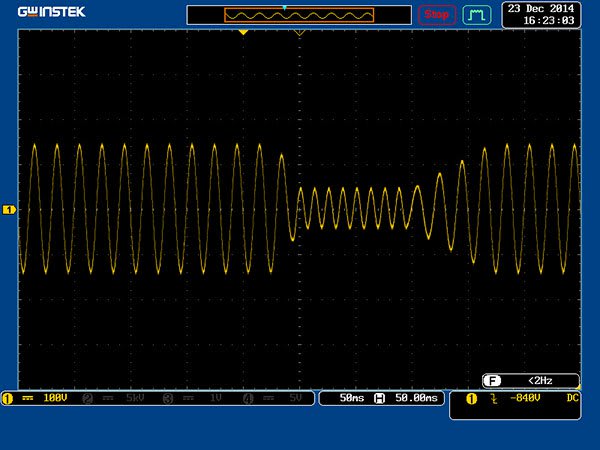The width and height of the screenshot is (600, 450).
Task: Click the hollow horizontal position marker
Action: coord(300,33)
